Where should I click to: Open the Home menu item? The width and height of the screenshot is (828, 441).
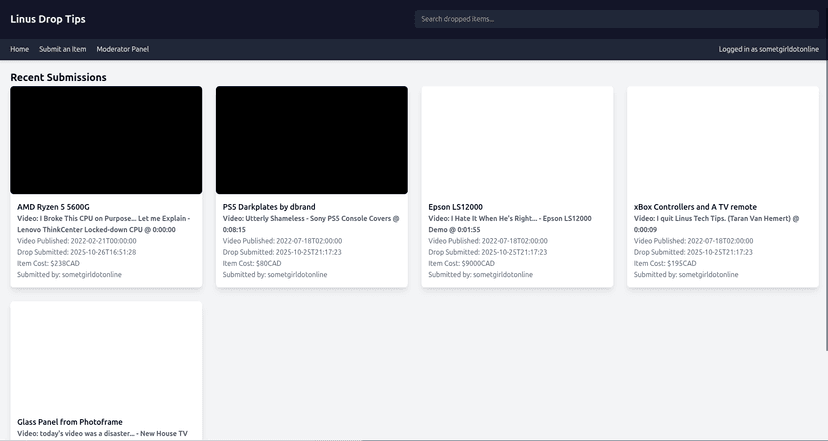pyautogui.click(x=19, y=49)
